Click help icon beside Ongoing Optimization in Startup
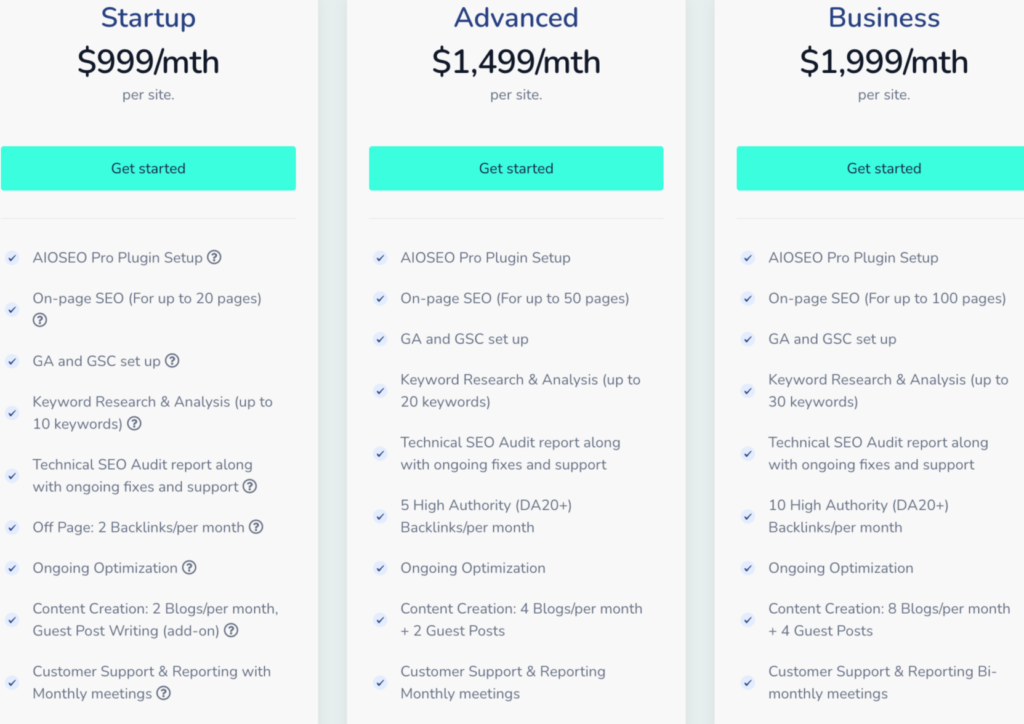Viewport: 1024px width, 724px height. 189,568
